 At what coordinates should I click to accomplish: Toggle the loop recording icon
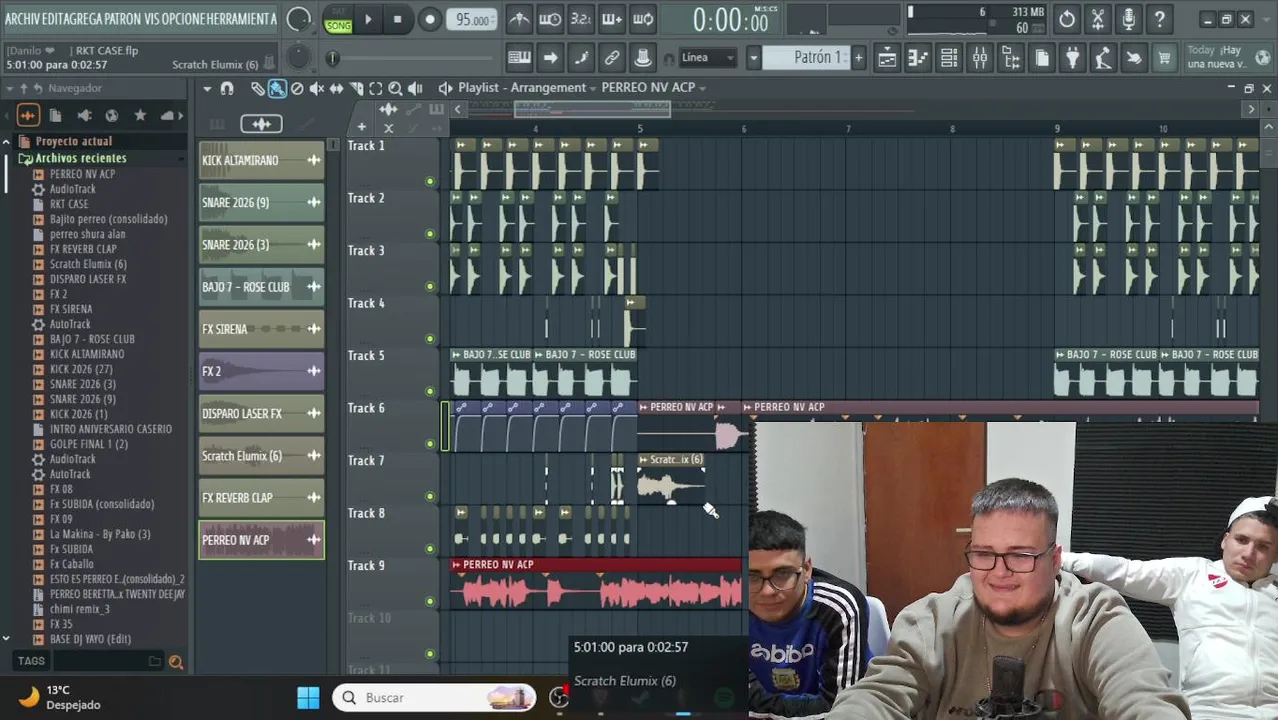(644, 19)
